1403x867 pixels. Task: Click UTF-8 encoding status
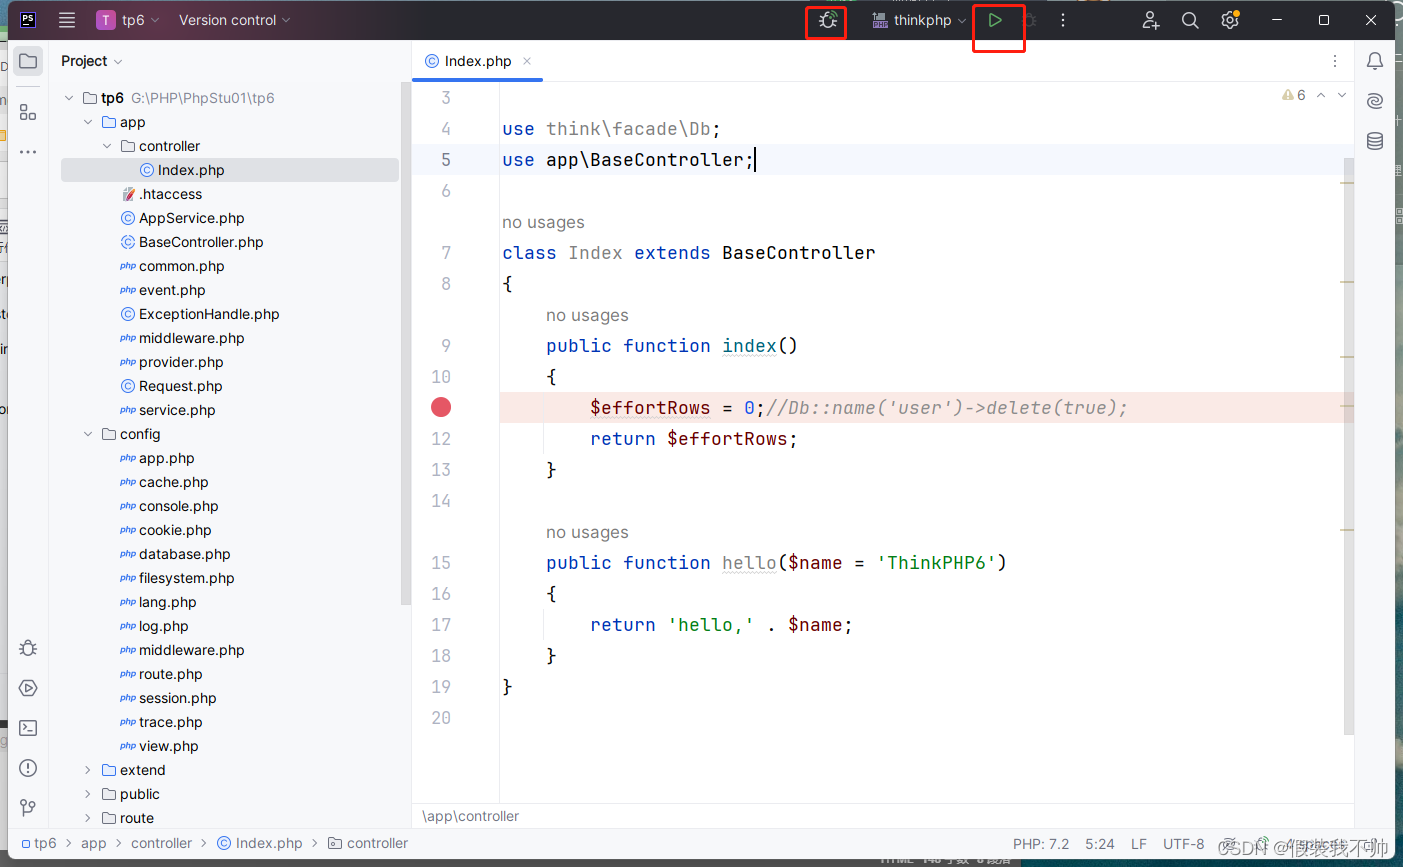[x=1184, y=844]
